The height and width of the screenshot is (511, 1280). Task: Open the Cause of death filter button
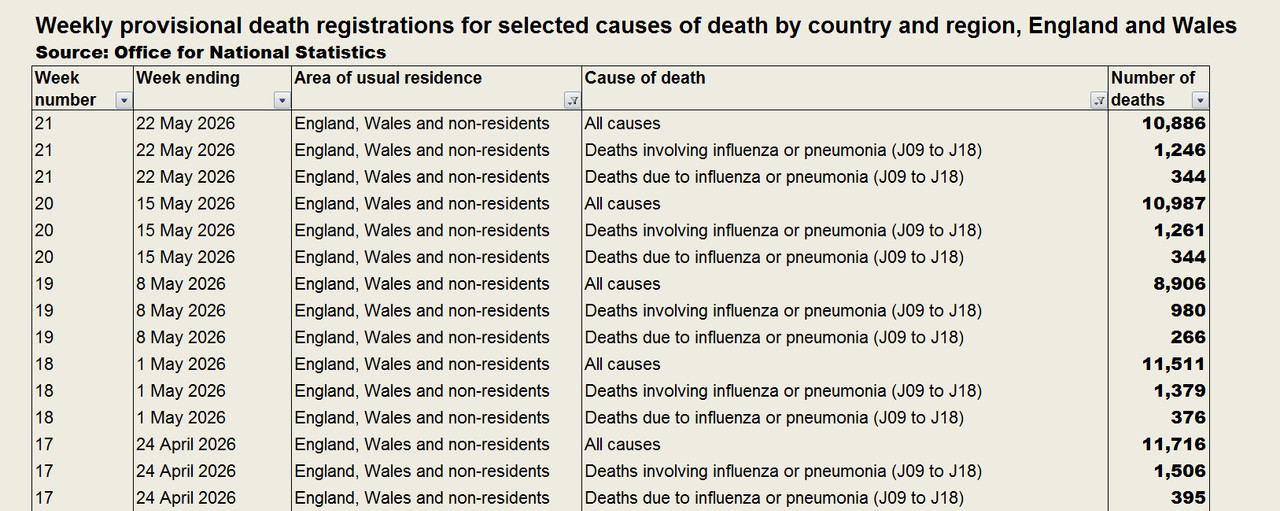(1099, 101)
